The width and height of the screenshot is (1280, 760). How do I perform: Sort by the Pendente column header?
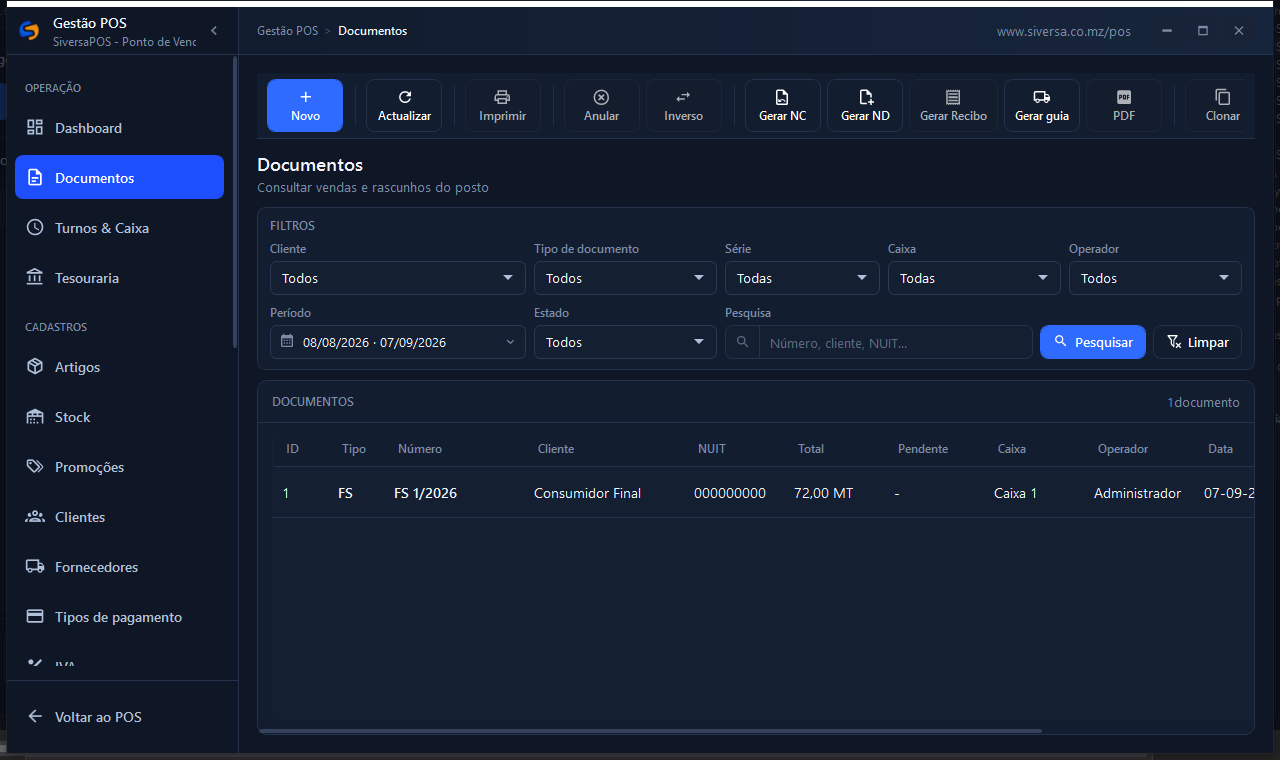pyautogui.click(x=923, y=449)
